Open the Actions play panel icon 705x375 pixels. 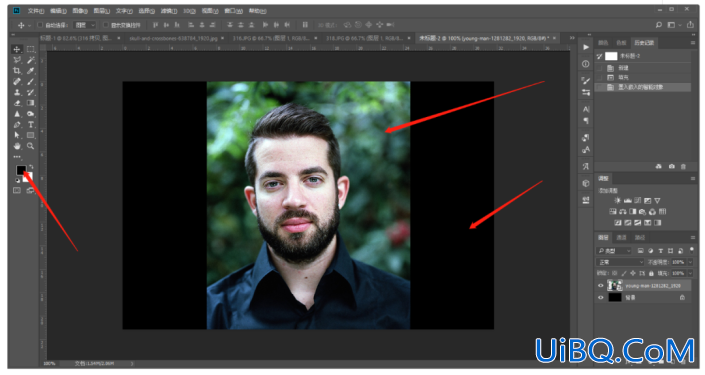(x=585, y=47)
